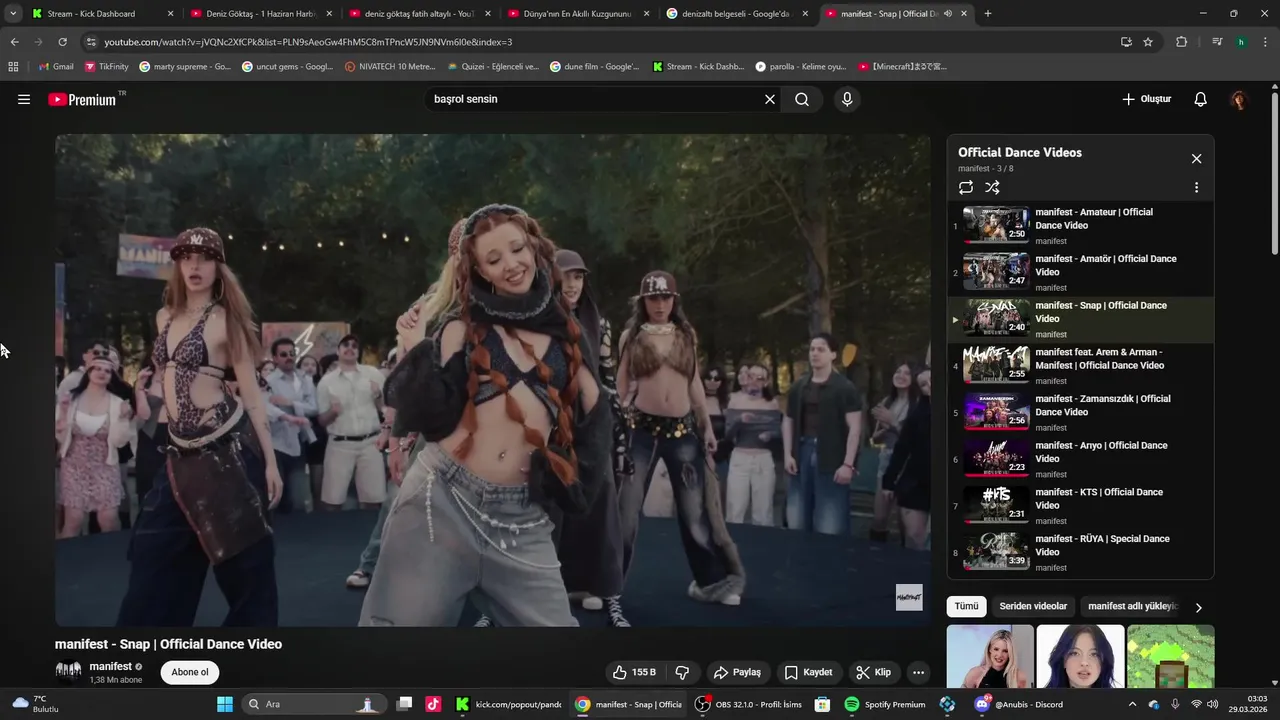
Task: Open the manifest channel name link
Action: (x=110, y=666)
